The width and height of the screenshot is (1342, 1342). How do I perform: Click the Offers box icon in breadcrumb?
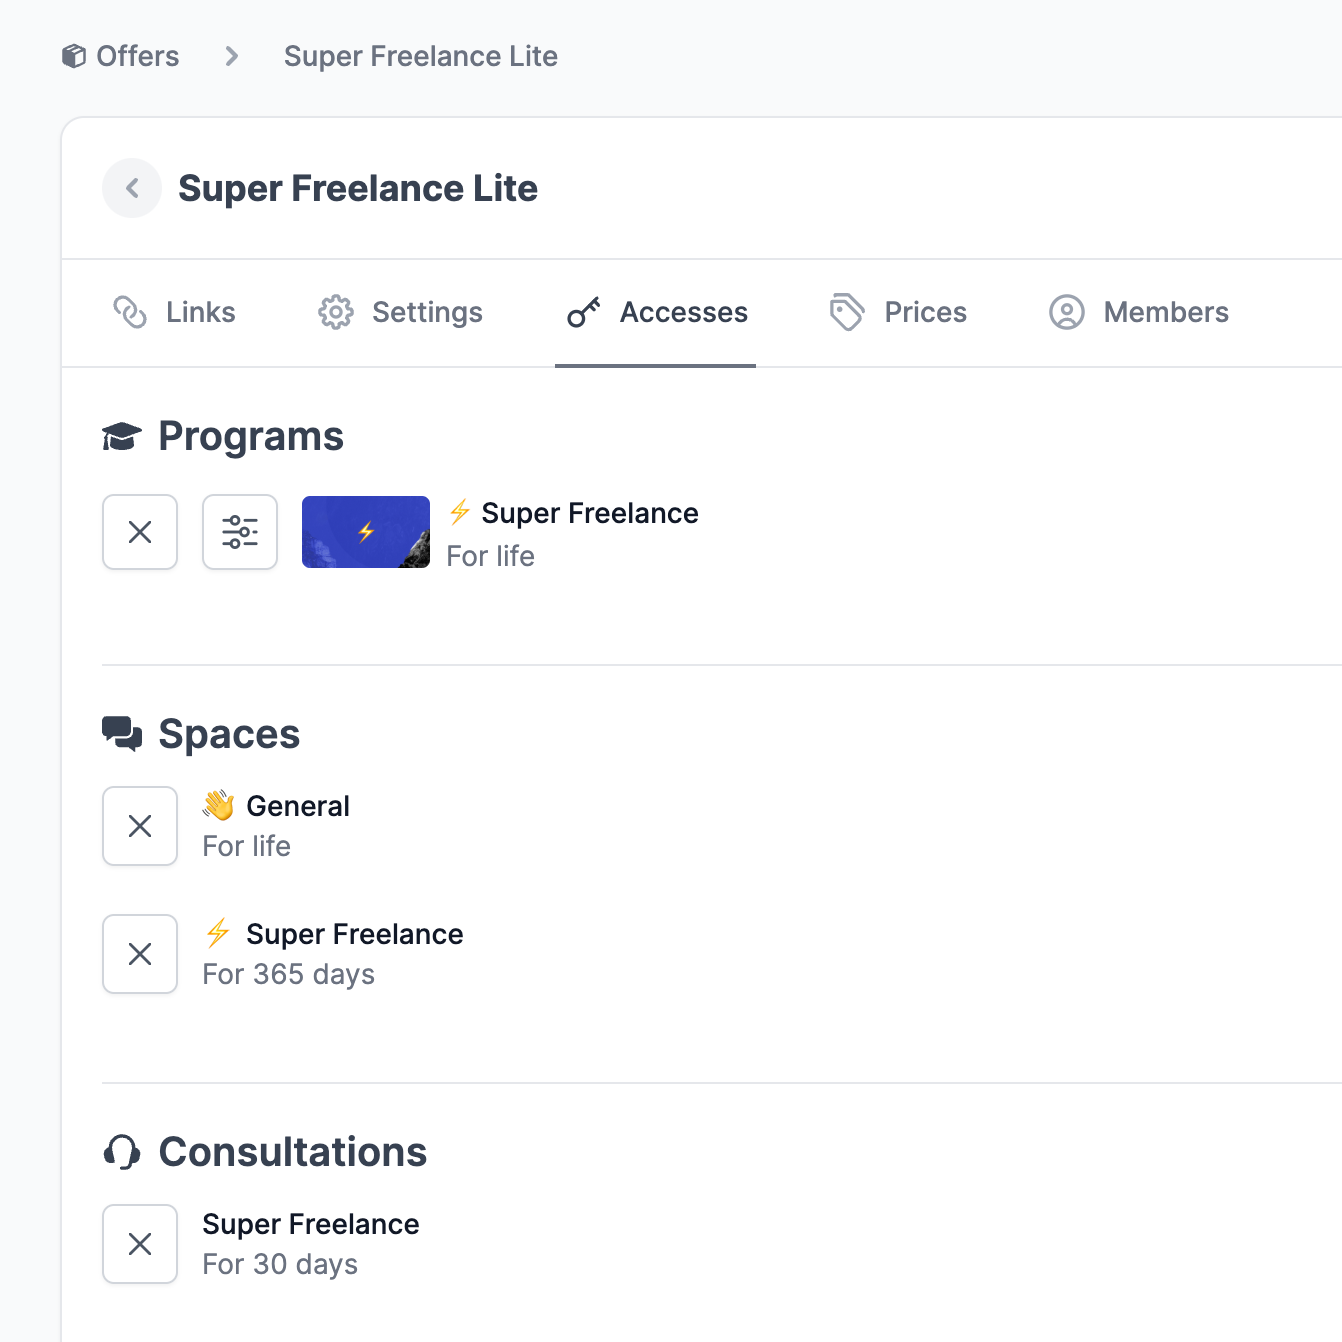(74, 56)
